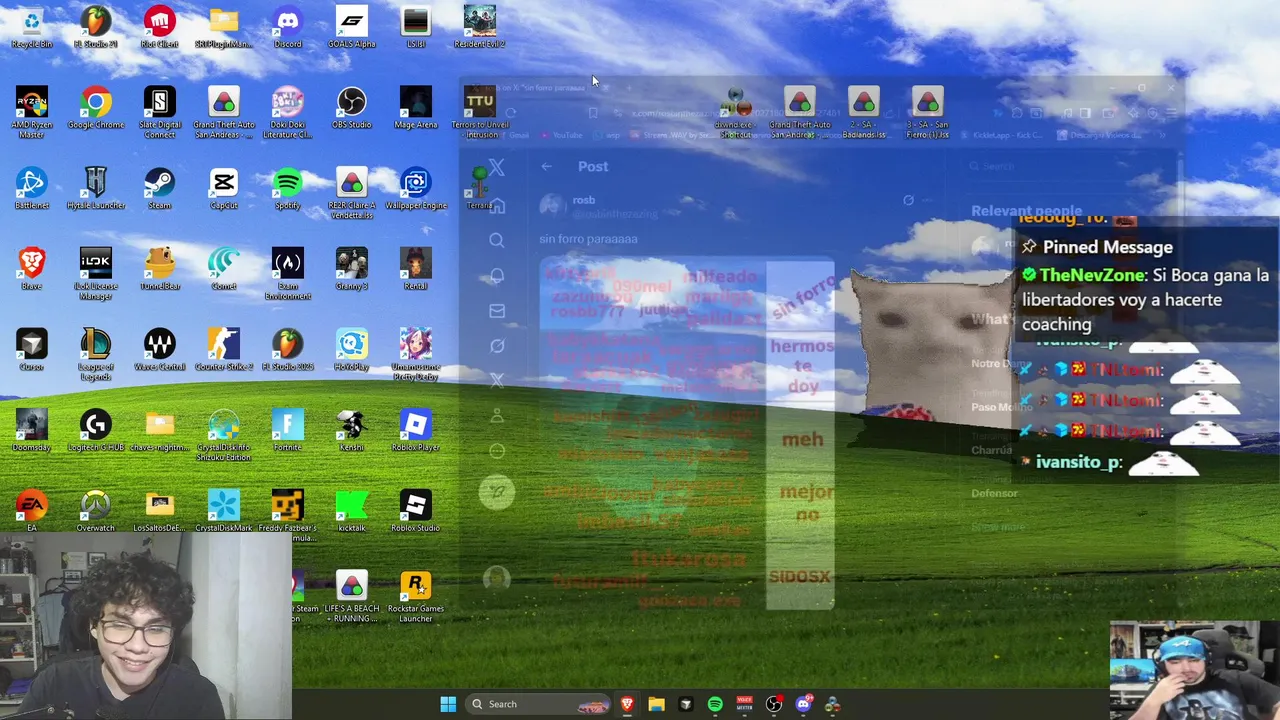Open the Exam Environment desktop shortcut
This screenshot has width=1280, height=720.
(x=288, y=275)
